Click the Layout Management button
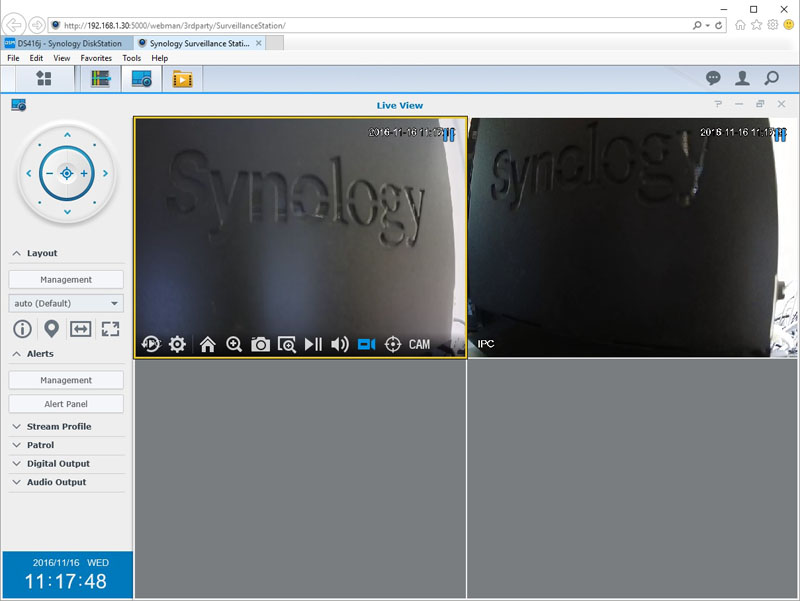 66,280
